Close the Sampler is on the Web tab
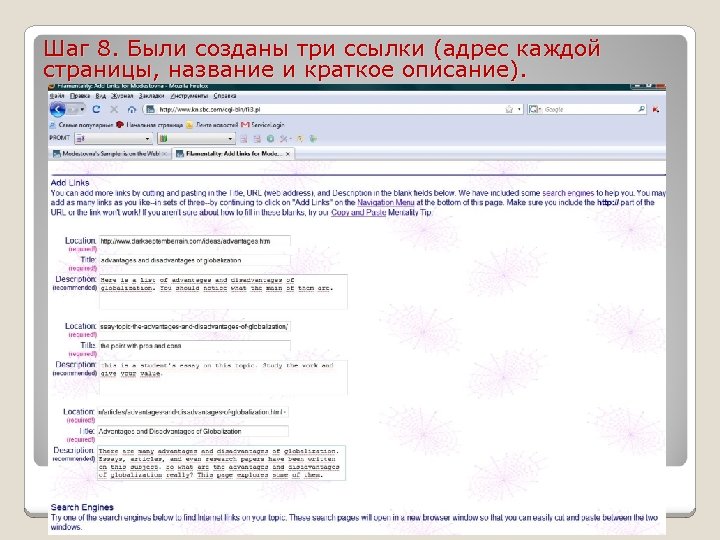720x540 pixels. (165, 154)
